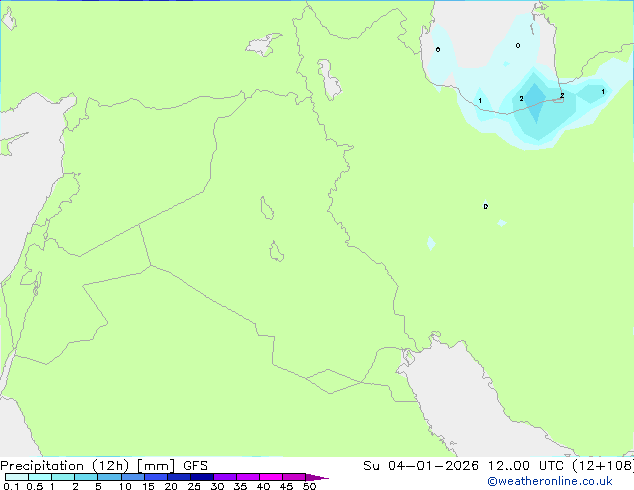Click the "35" legend scale label
Screen dimensions: 634x490
tap(240, 486)
